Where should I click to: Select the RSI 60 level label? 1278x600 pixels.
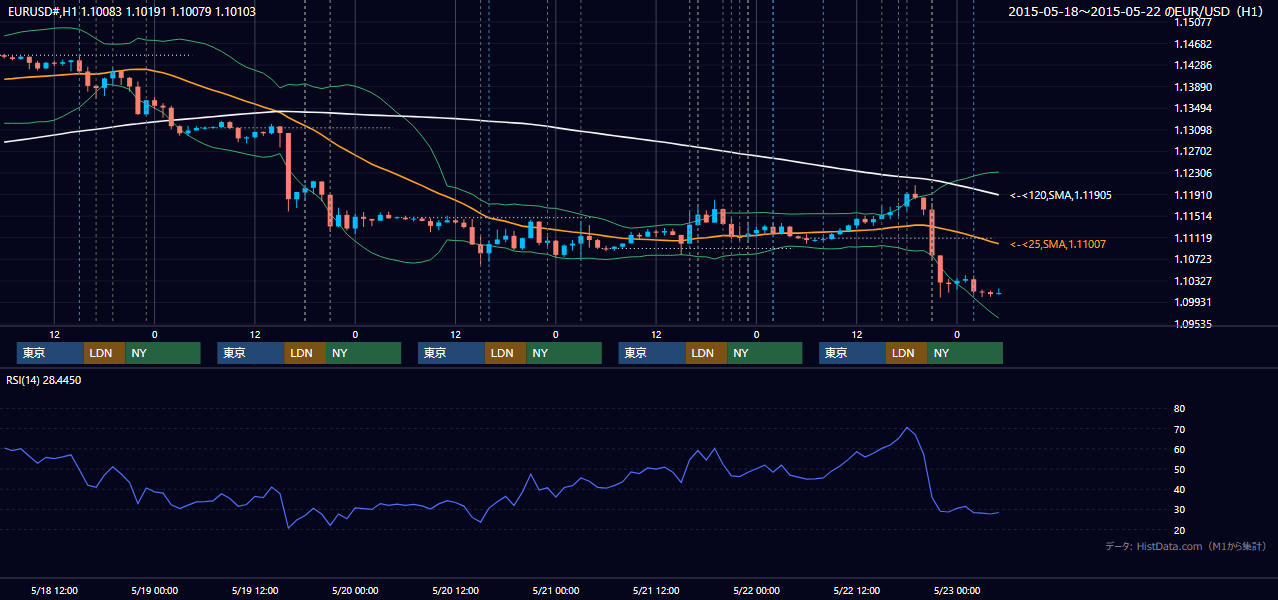click(1179, 449)
